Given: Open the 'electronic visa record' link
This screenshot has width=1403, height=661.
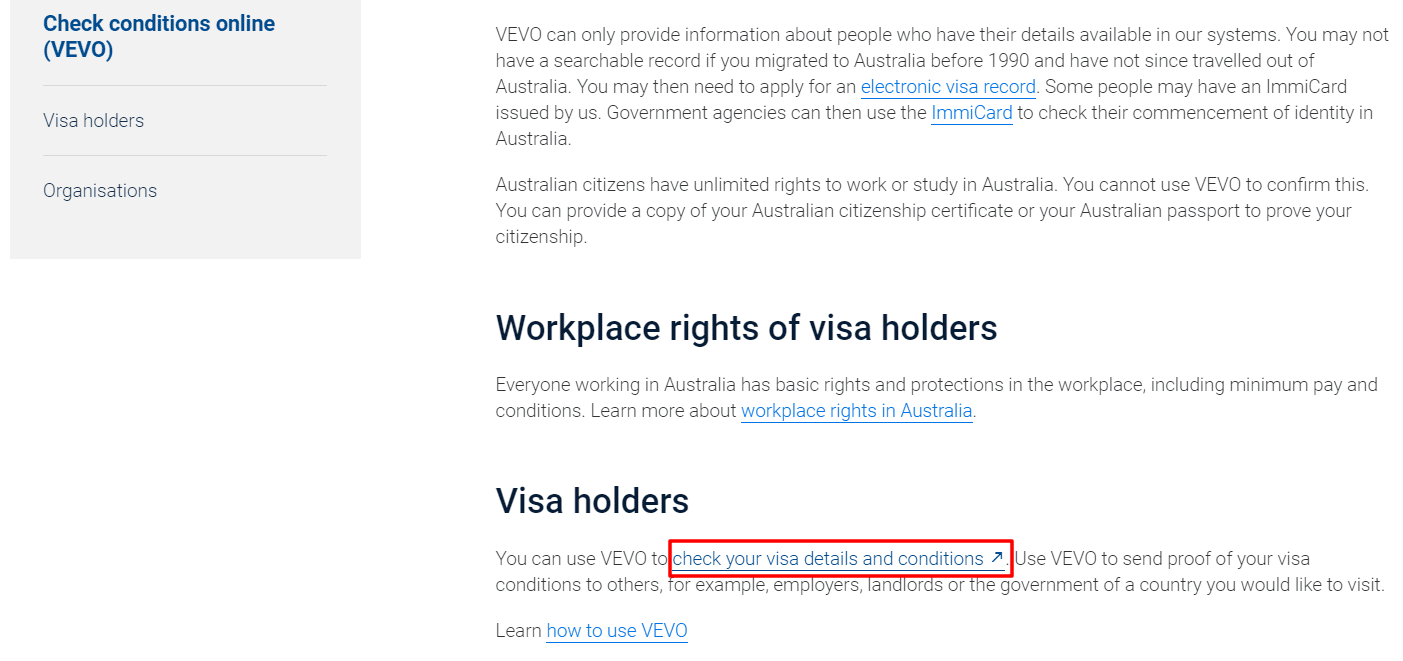Looking at the screenshot, I should pyautogui.click(x=948, y=87).
